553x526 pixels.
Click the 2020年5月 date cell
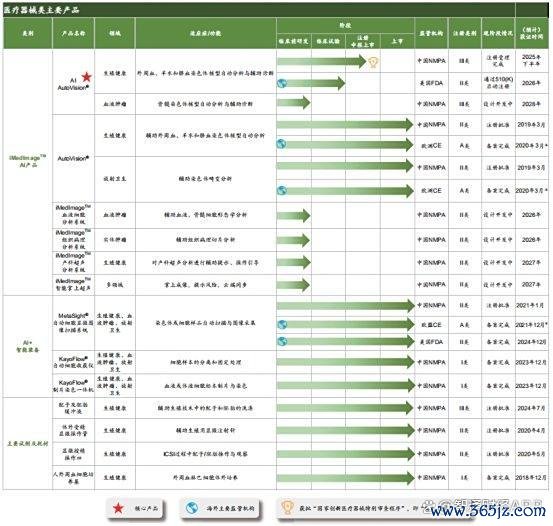coord(531,454)
